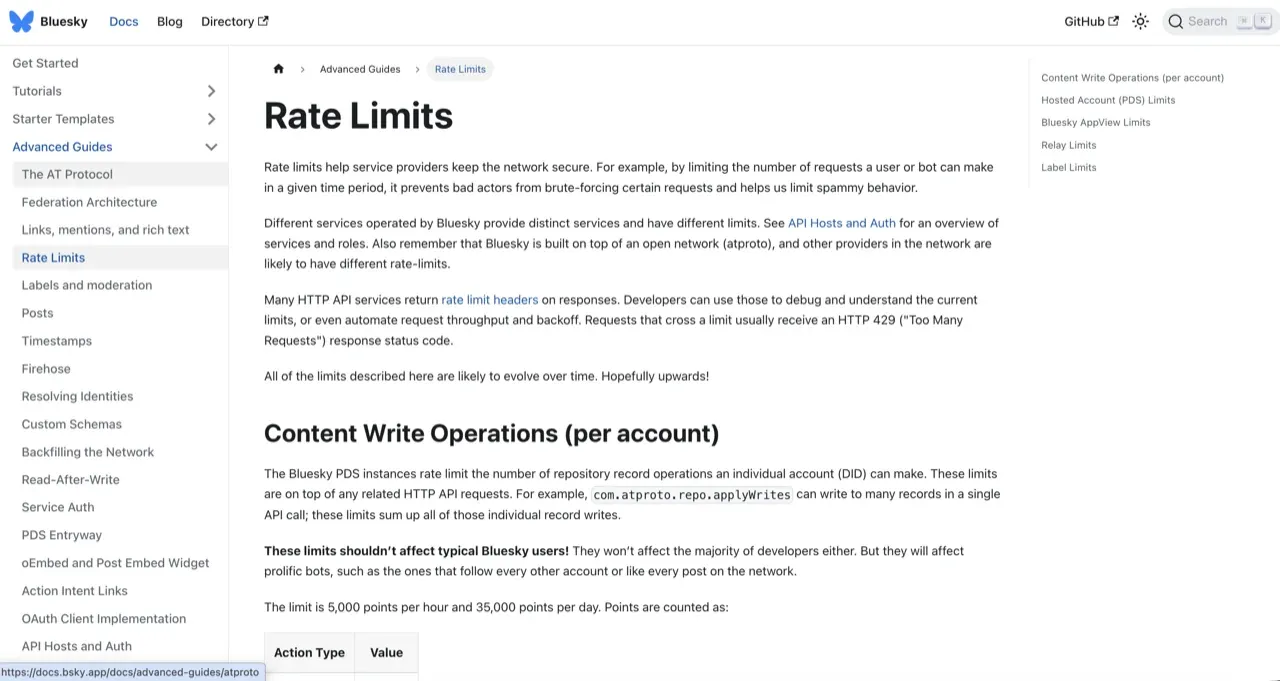
Task: Collapse the Advanced Guides chevron
Action: click(x=211, y=147)
